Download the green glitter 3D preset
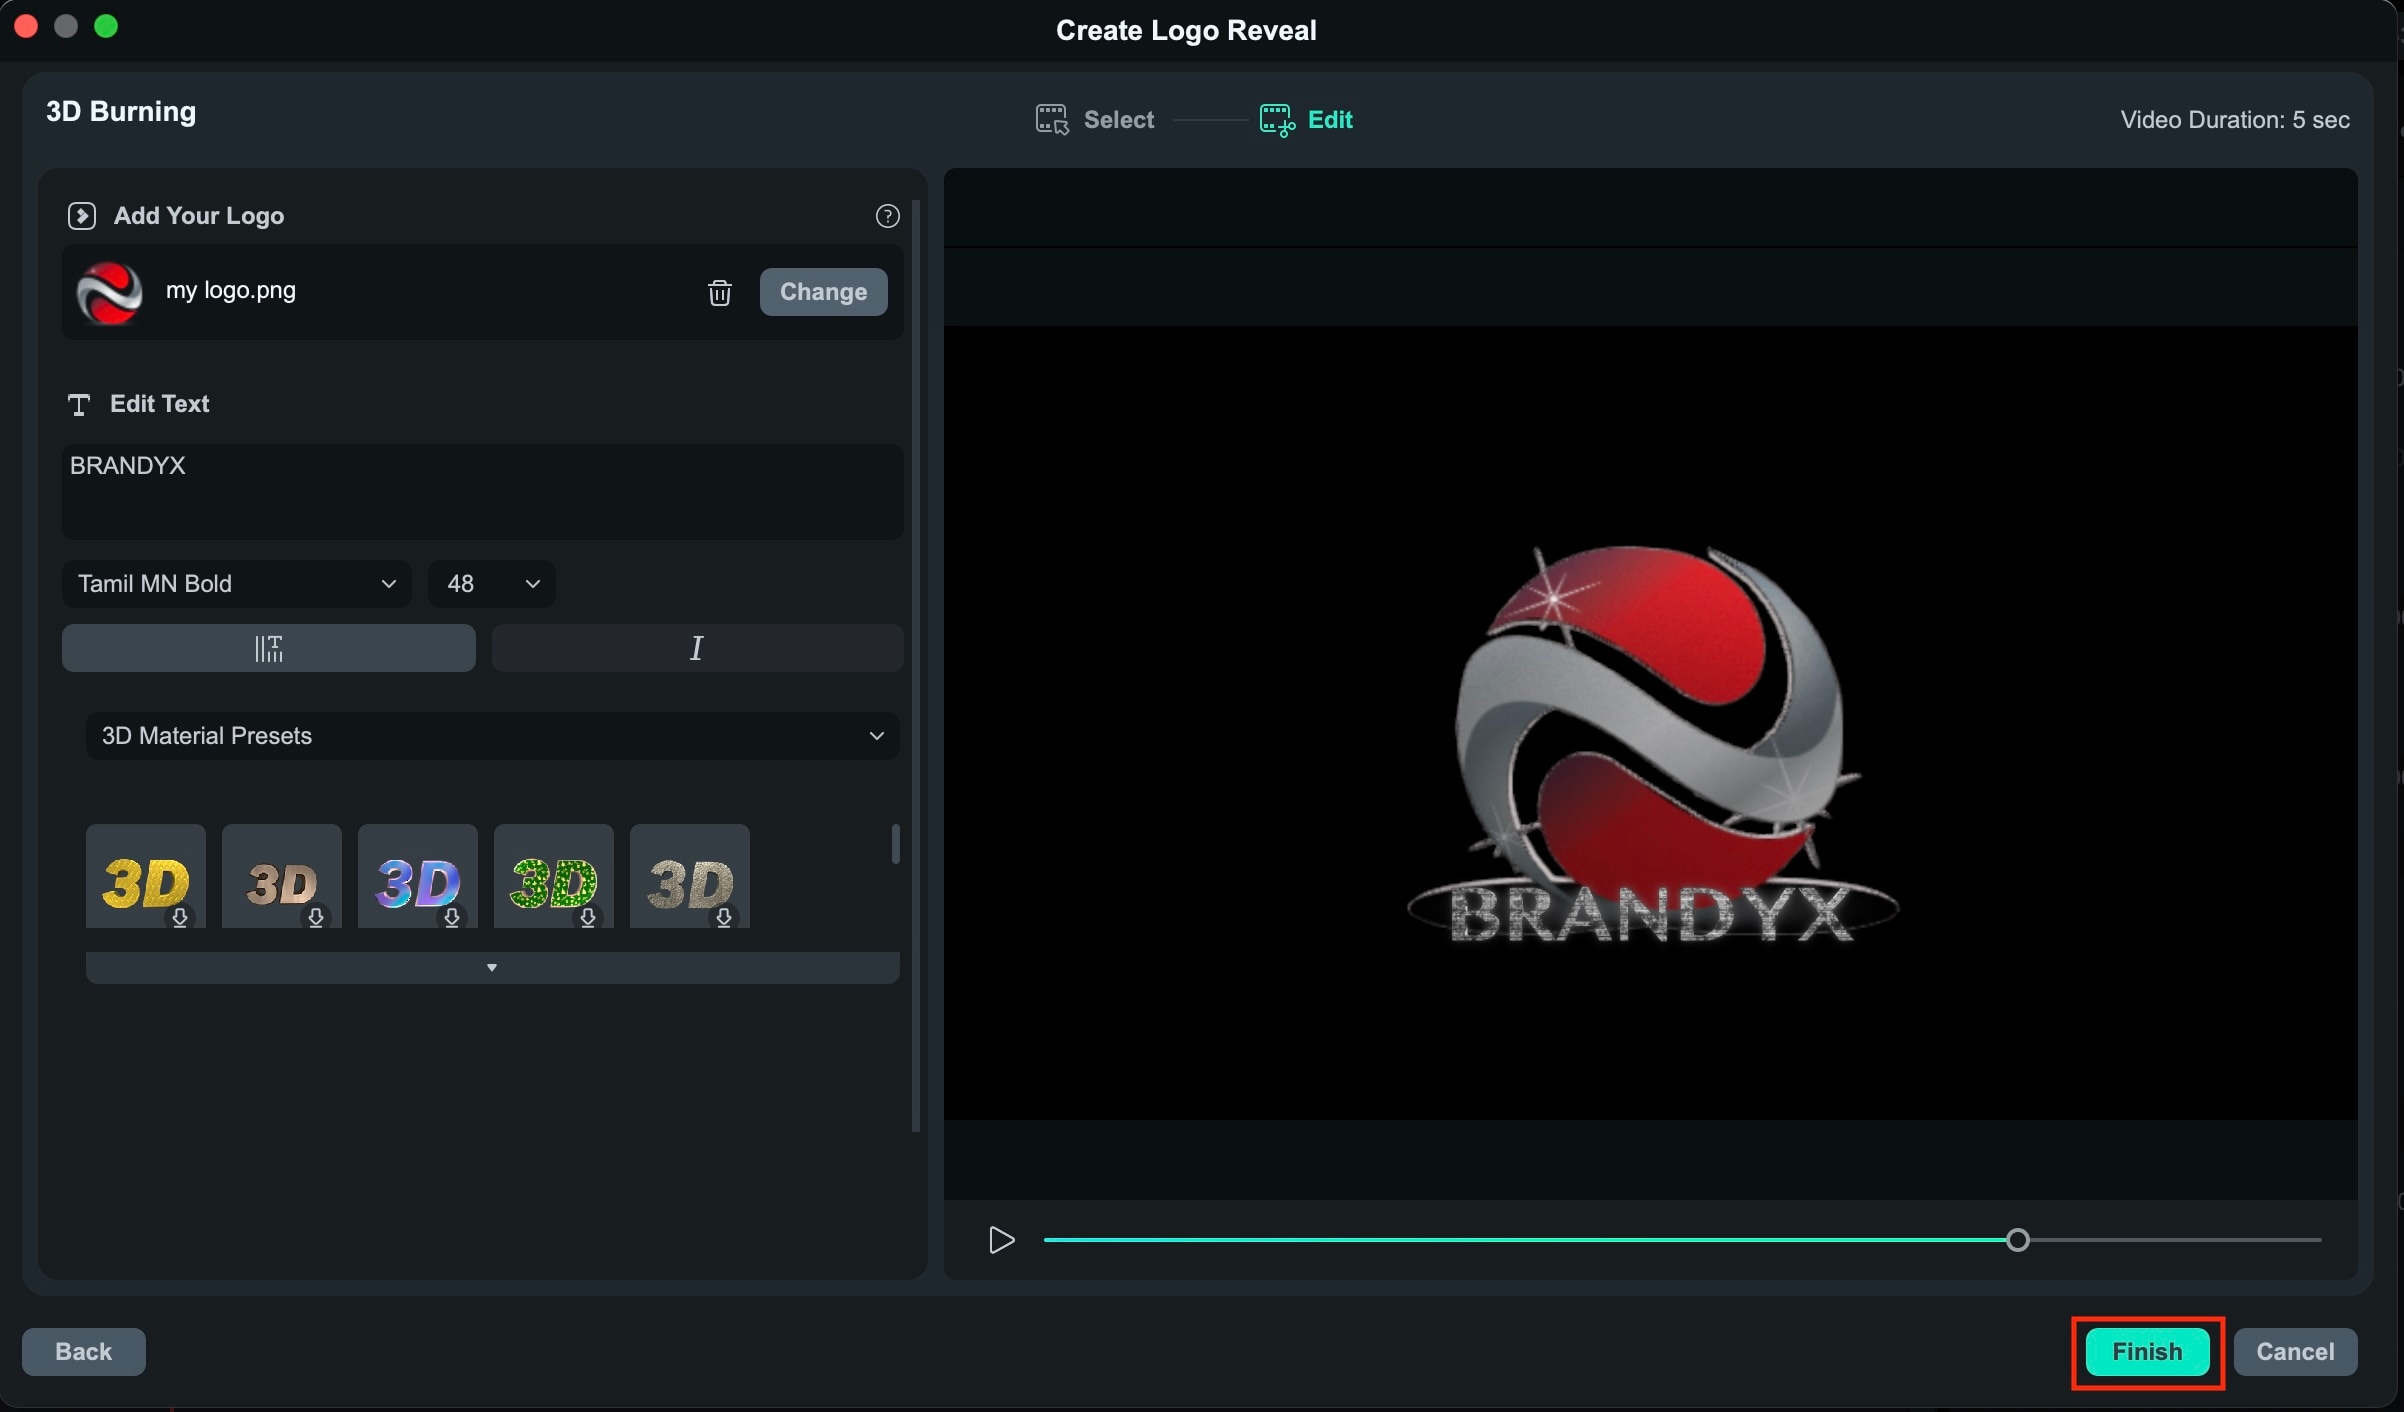The image size is (2404, 1412). tap(589, 918)
